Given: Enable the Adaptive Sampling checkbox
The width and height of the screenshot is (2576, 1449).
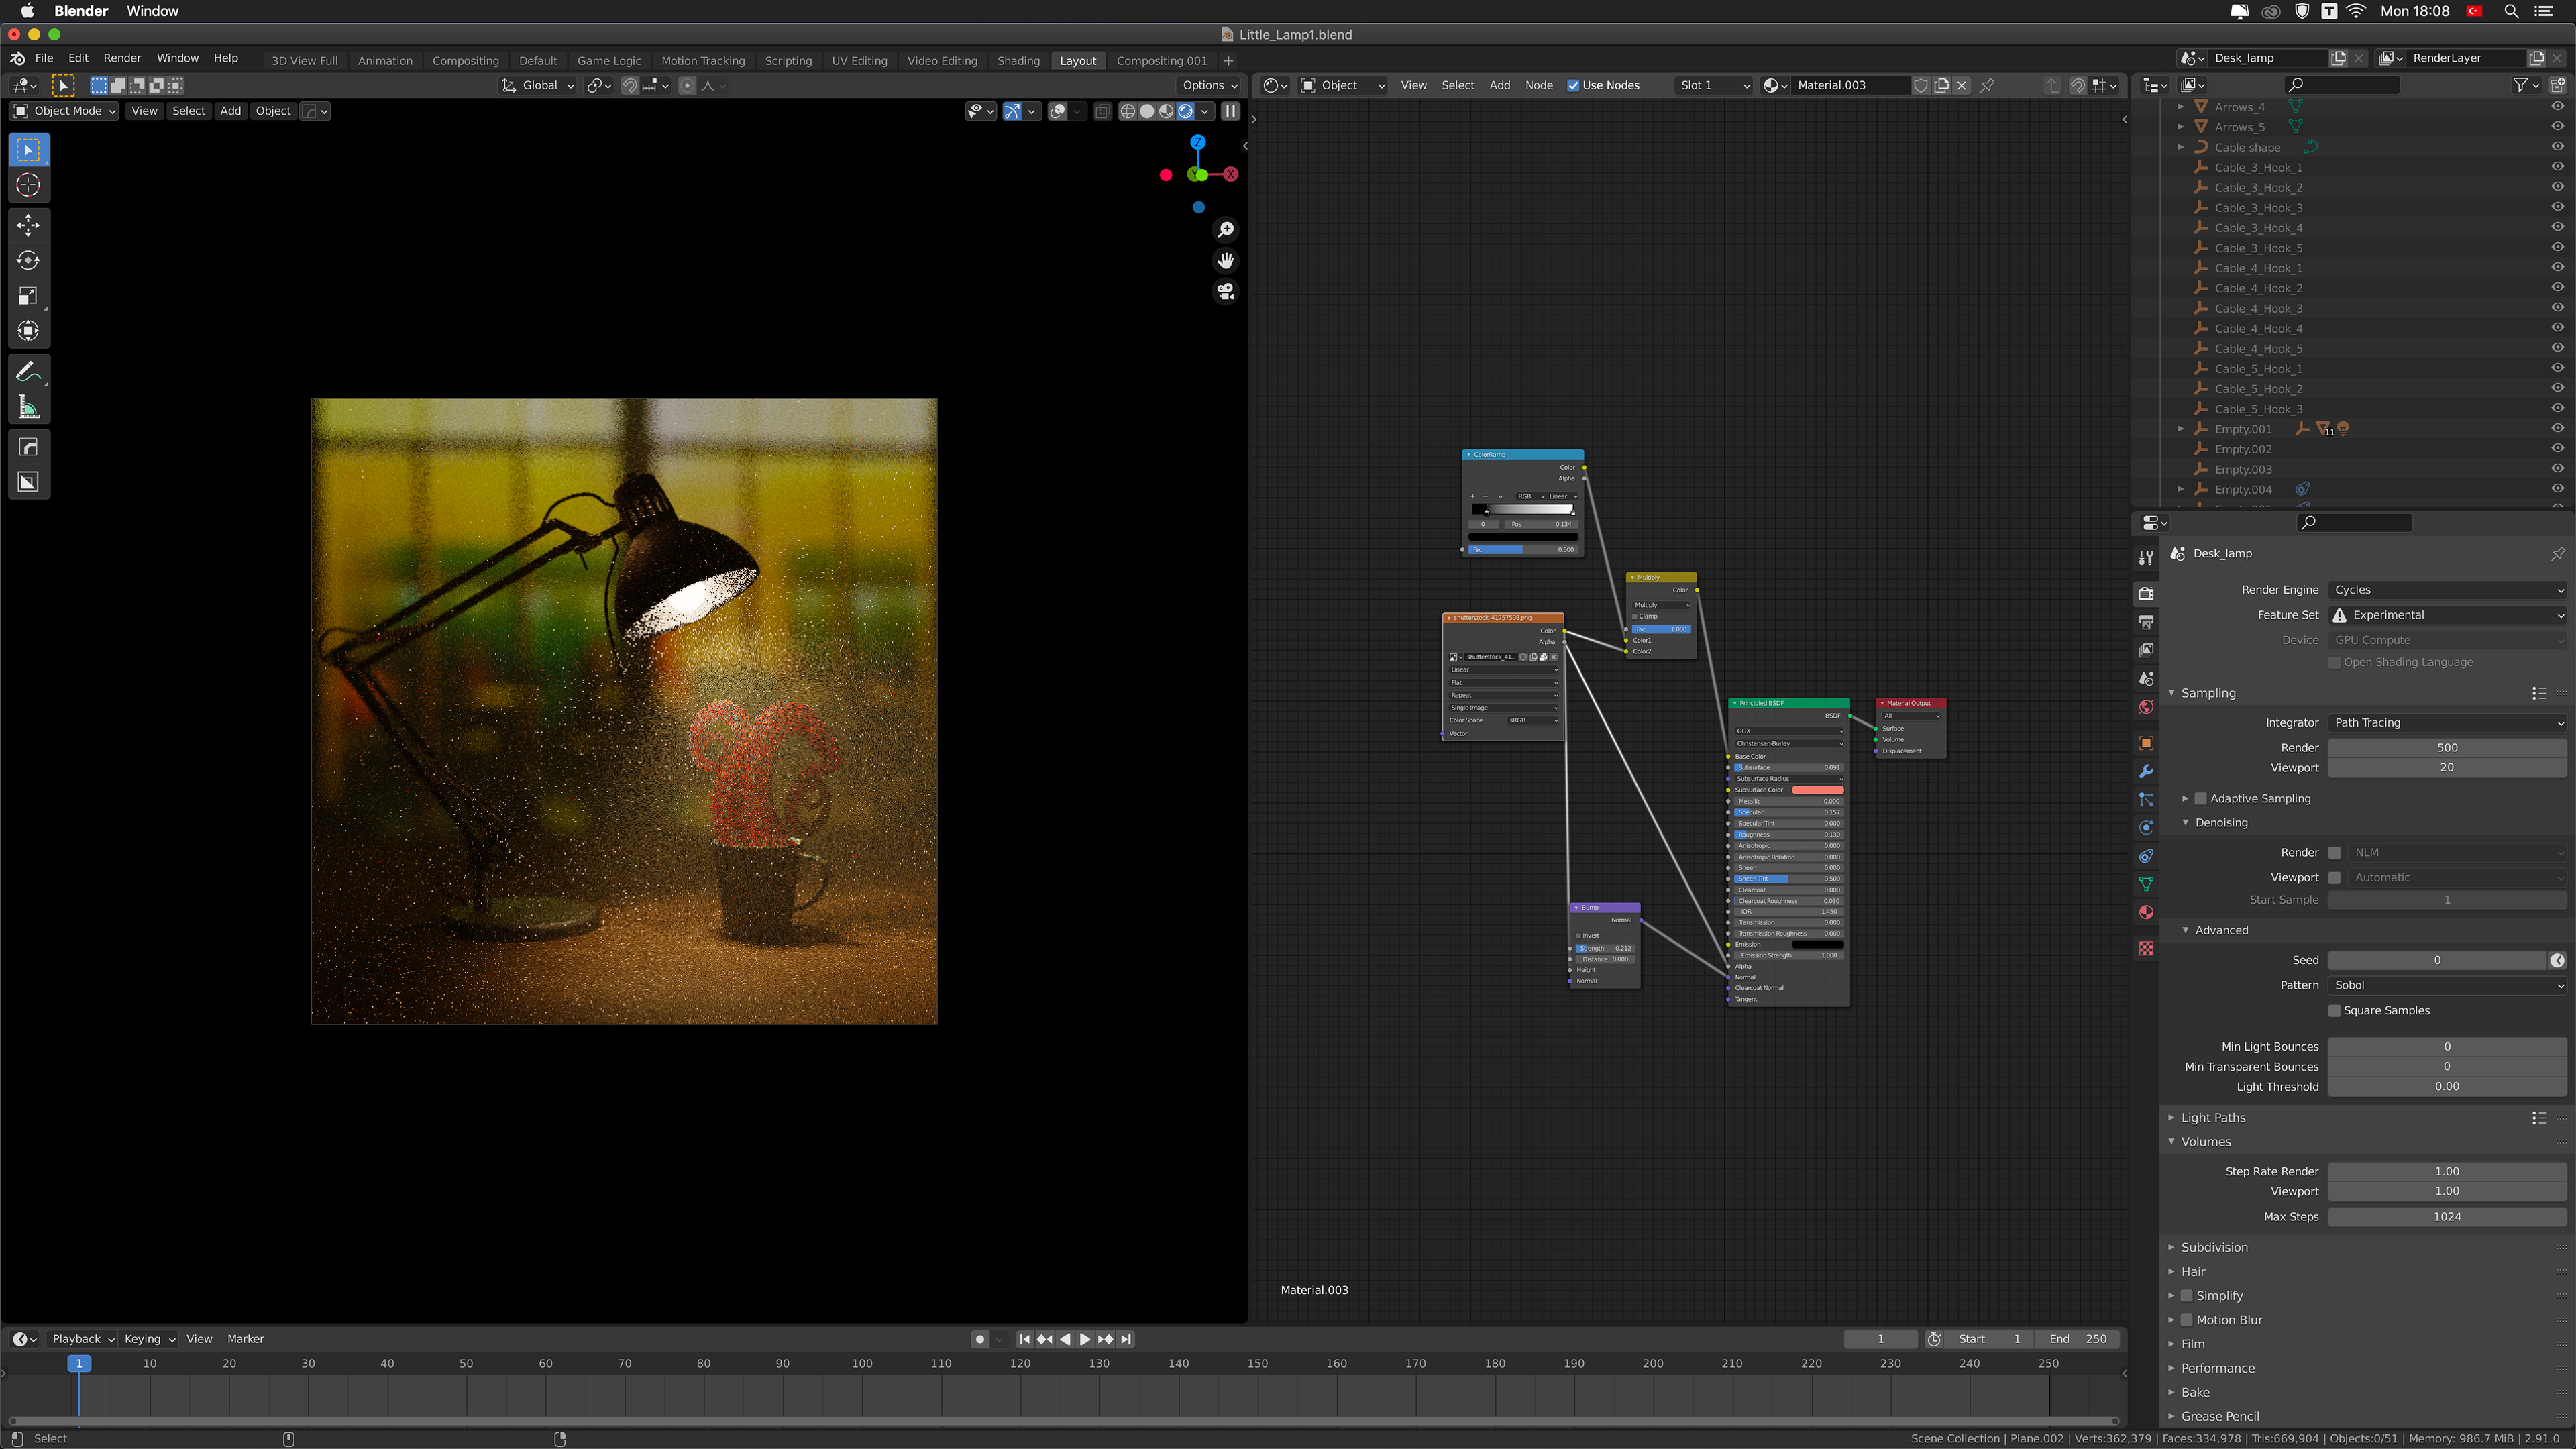Looking at the screenshot, I should click(x=2200, y=798).
